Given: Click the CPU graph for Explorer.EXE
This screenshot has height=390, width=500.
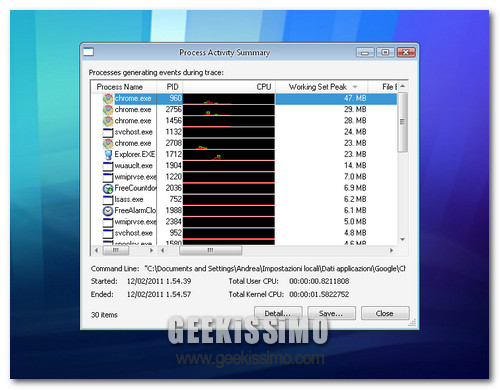Looking at the screenshot, I should coord(229,155).
